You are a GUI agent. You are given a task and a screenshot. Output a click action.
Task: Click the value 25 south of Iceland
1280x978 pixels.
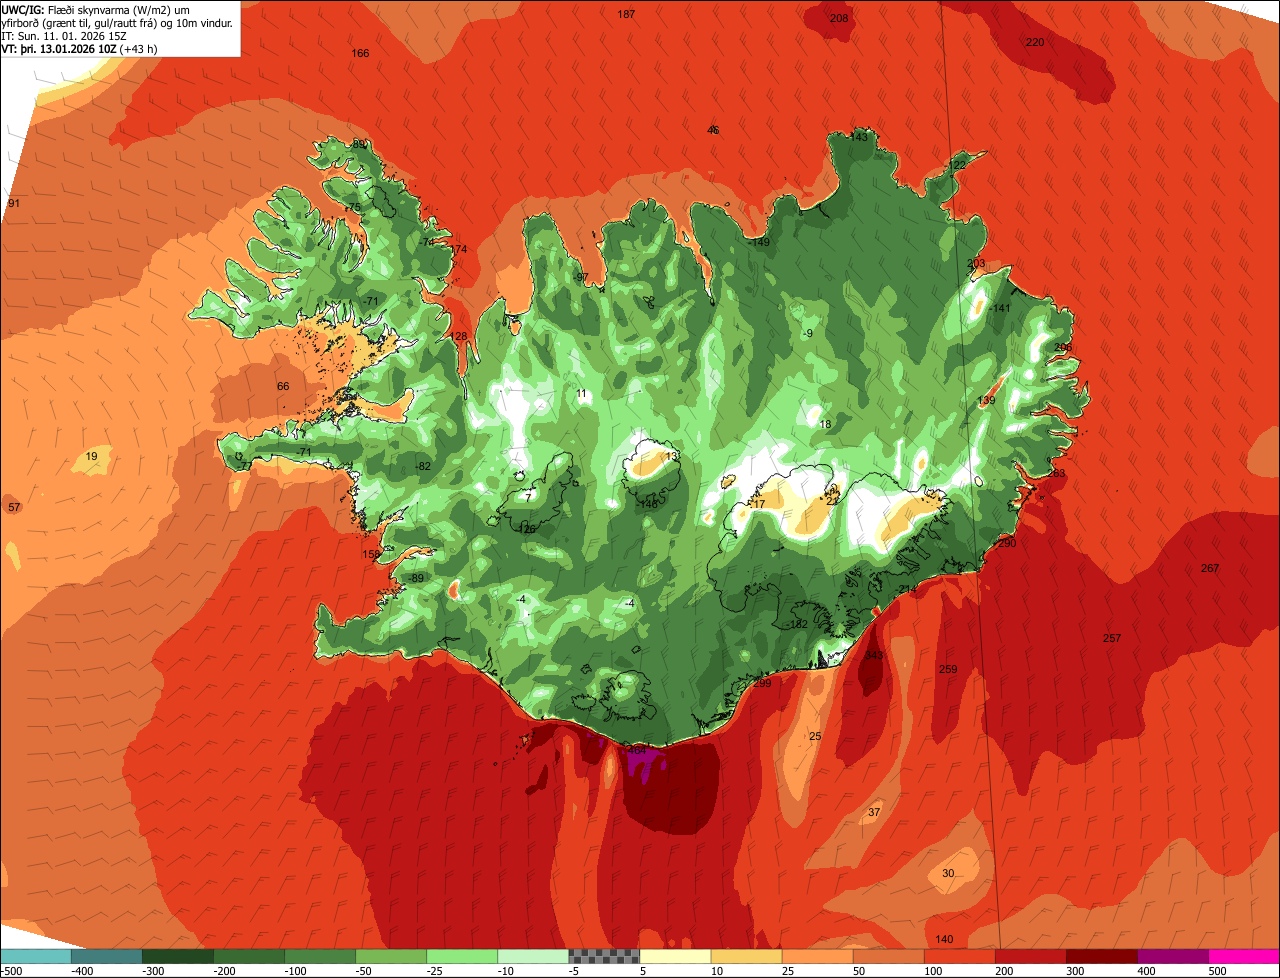(815, 736)
